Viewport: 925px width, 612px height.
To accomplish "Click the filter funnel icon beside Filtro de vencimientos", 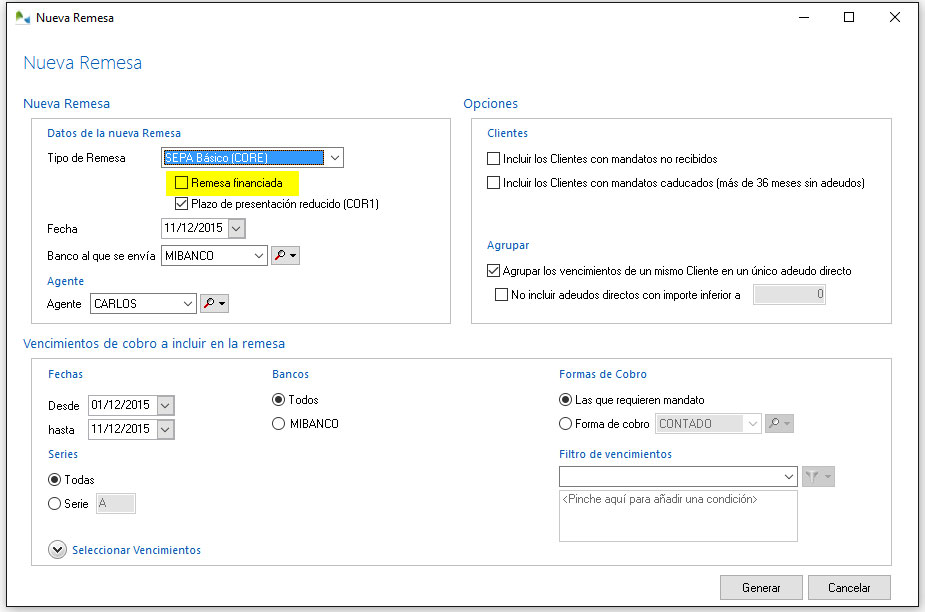I will pyautogui.click(x=812, y=477).
